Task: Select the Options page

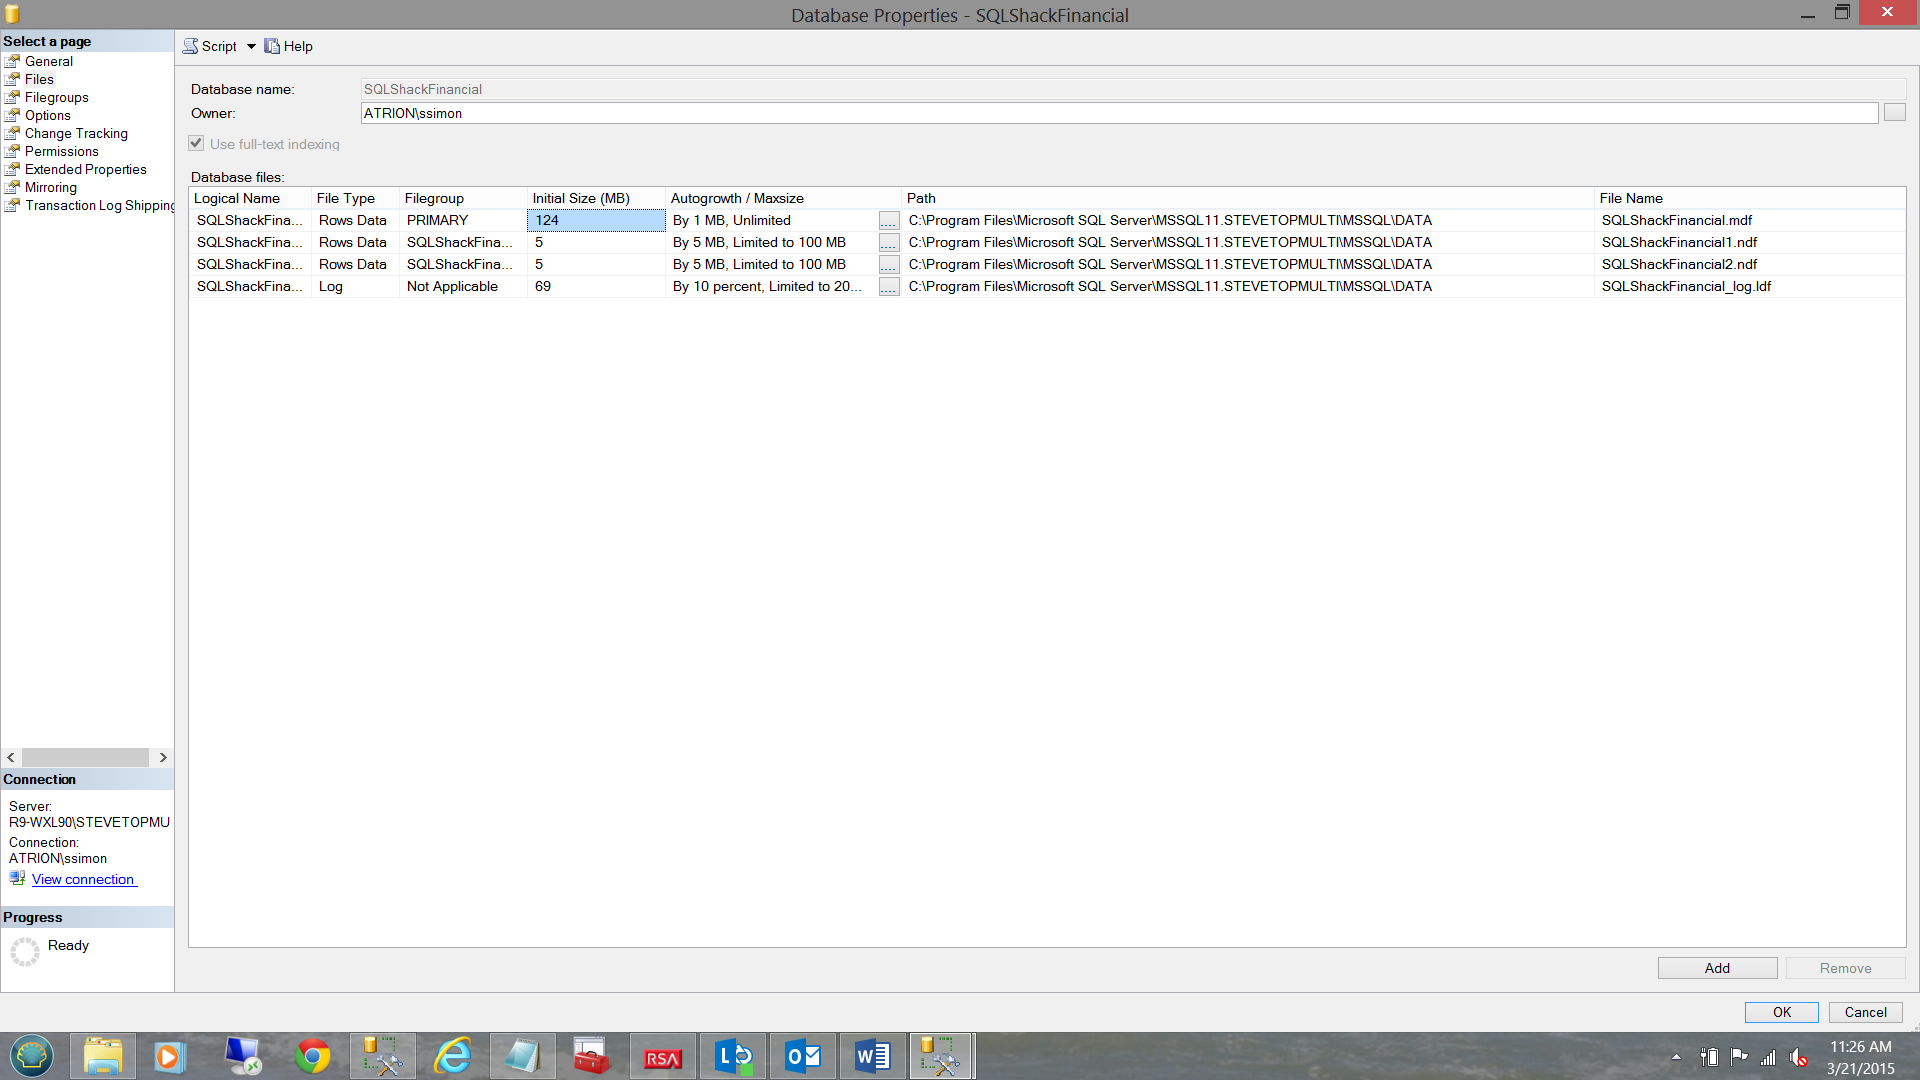Action: [47, 115]
